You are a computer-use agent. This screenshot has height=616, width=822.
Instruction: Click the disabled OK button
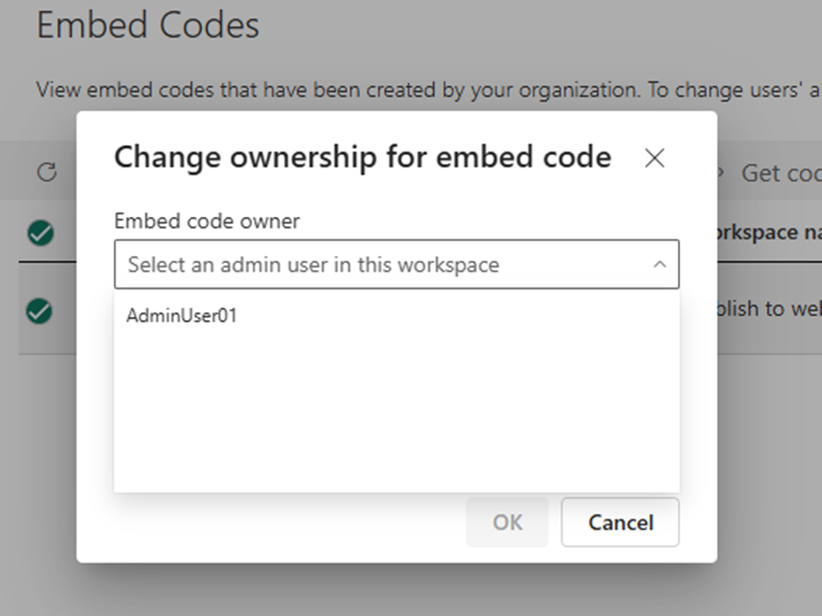point(506,522)
